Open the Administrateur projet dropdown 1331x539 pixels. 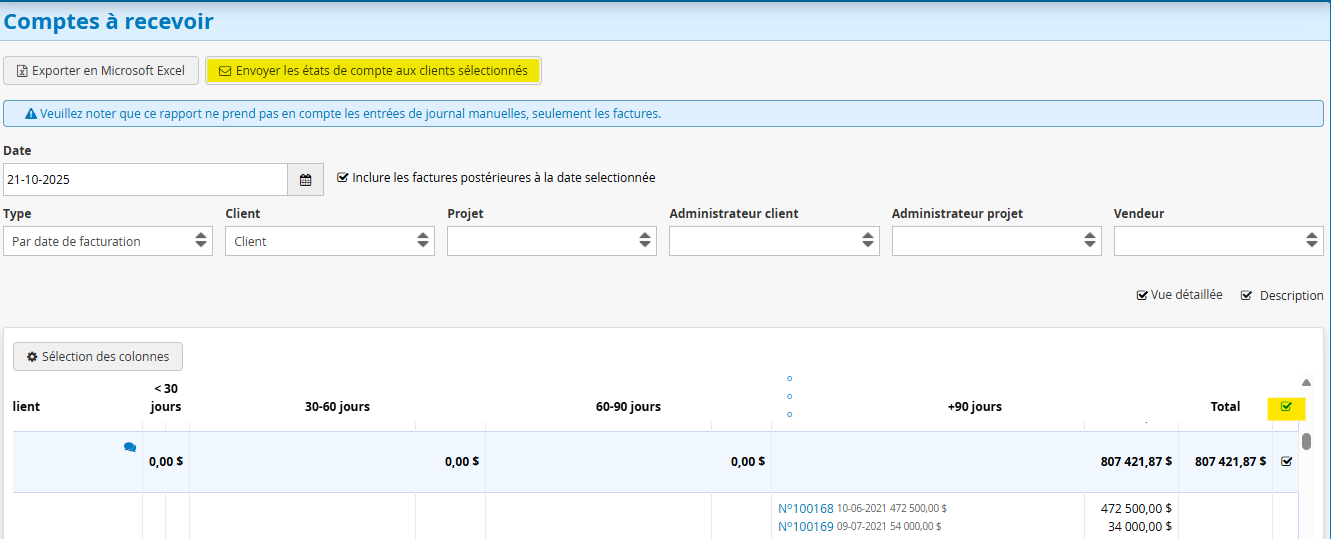996,241
